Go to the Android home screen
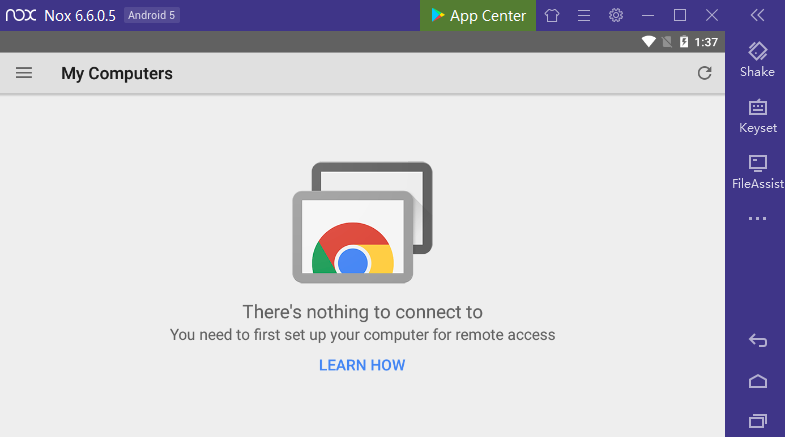785x437 pixels. (x=757, y=381)
